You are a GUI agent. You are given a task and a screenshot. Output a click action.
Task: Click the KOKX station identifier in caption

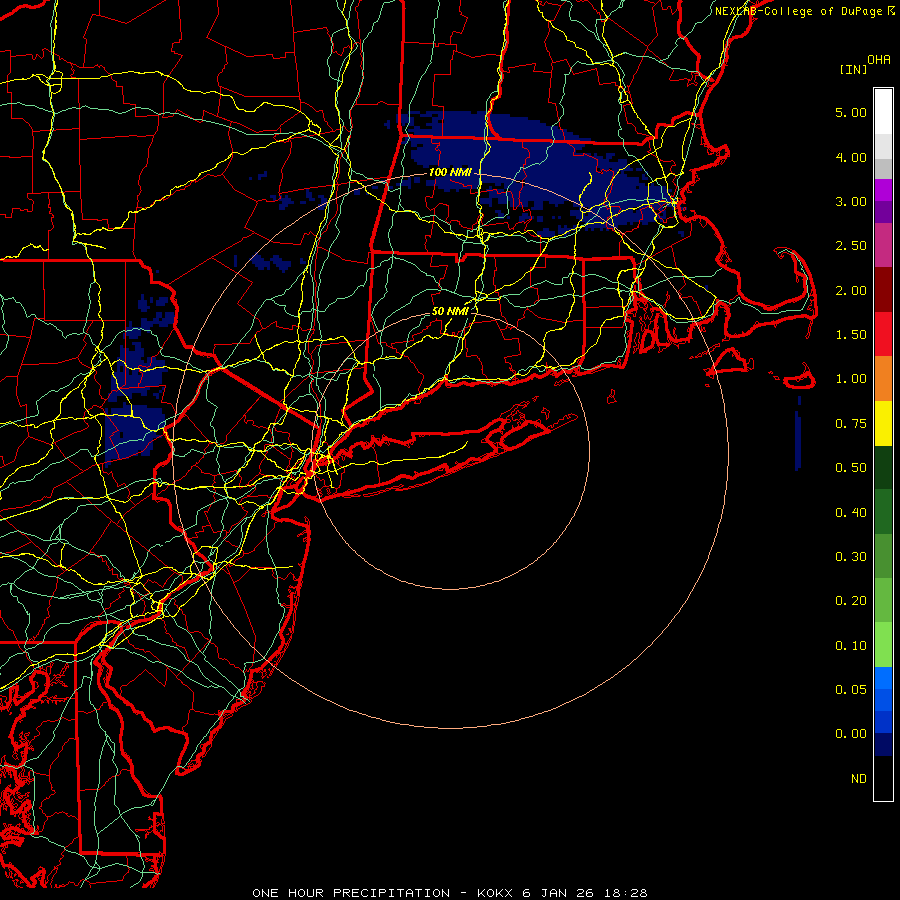click(495, 893)
